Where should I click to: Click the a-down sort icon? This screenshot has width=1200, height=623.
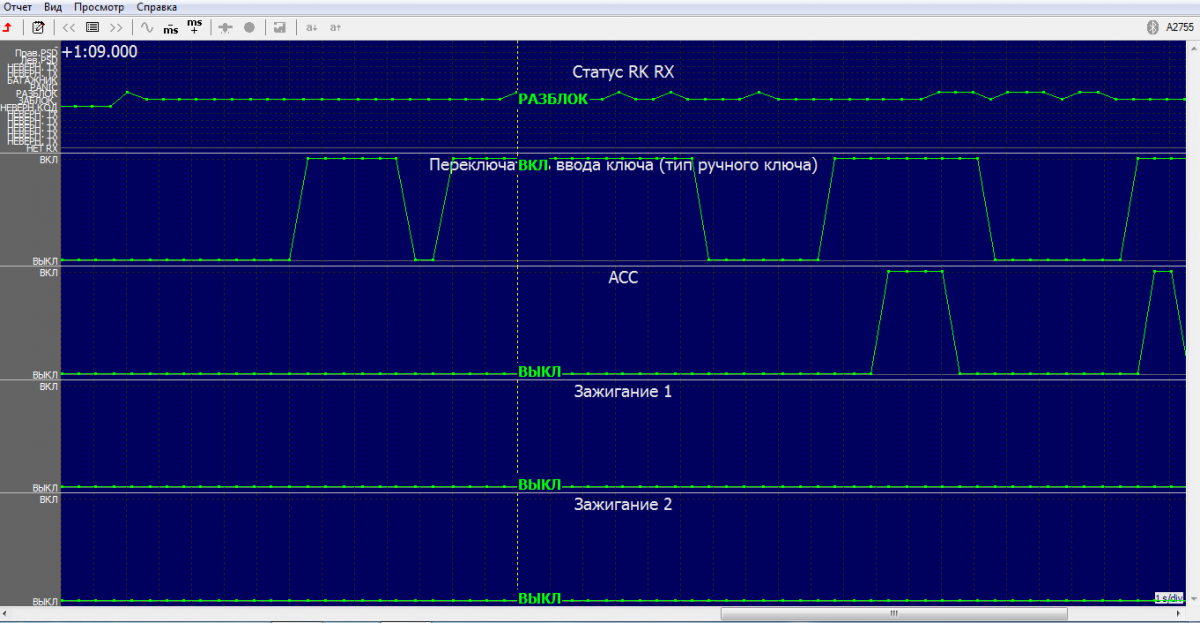[311, 27]
